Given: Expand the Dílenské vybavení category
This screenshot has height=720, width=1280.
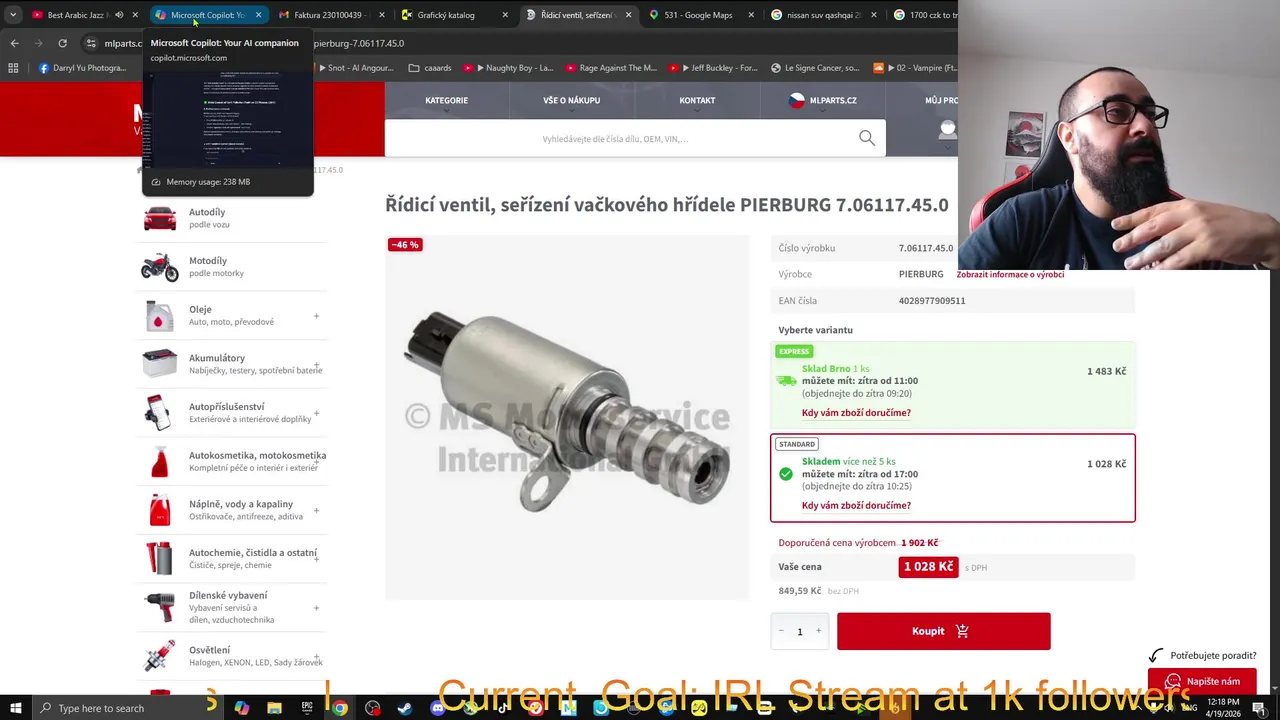Looking at the screenshot, I should click(x=316, y=608).
